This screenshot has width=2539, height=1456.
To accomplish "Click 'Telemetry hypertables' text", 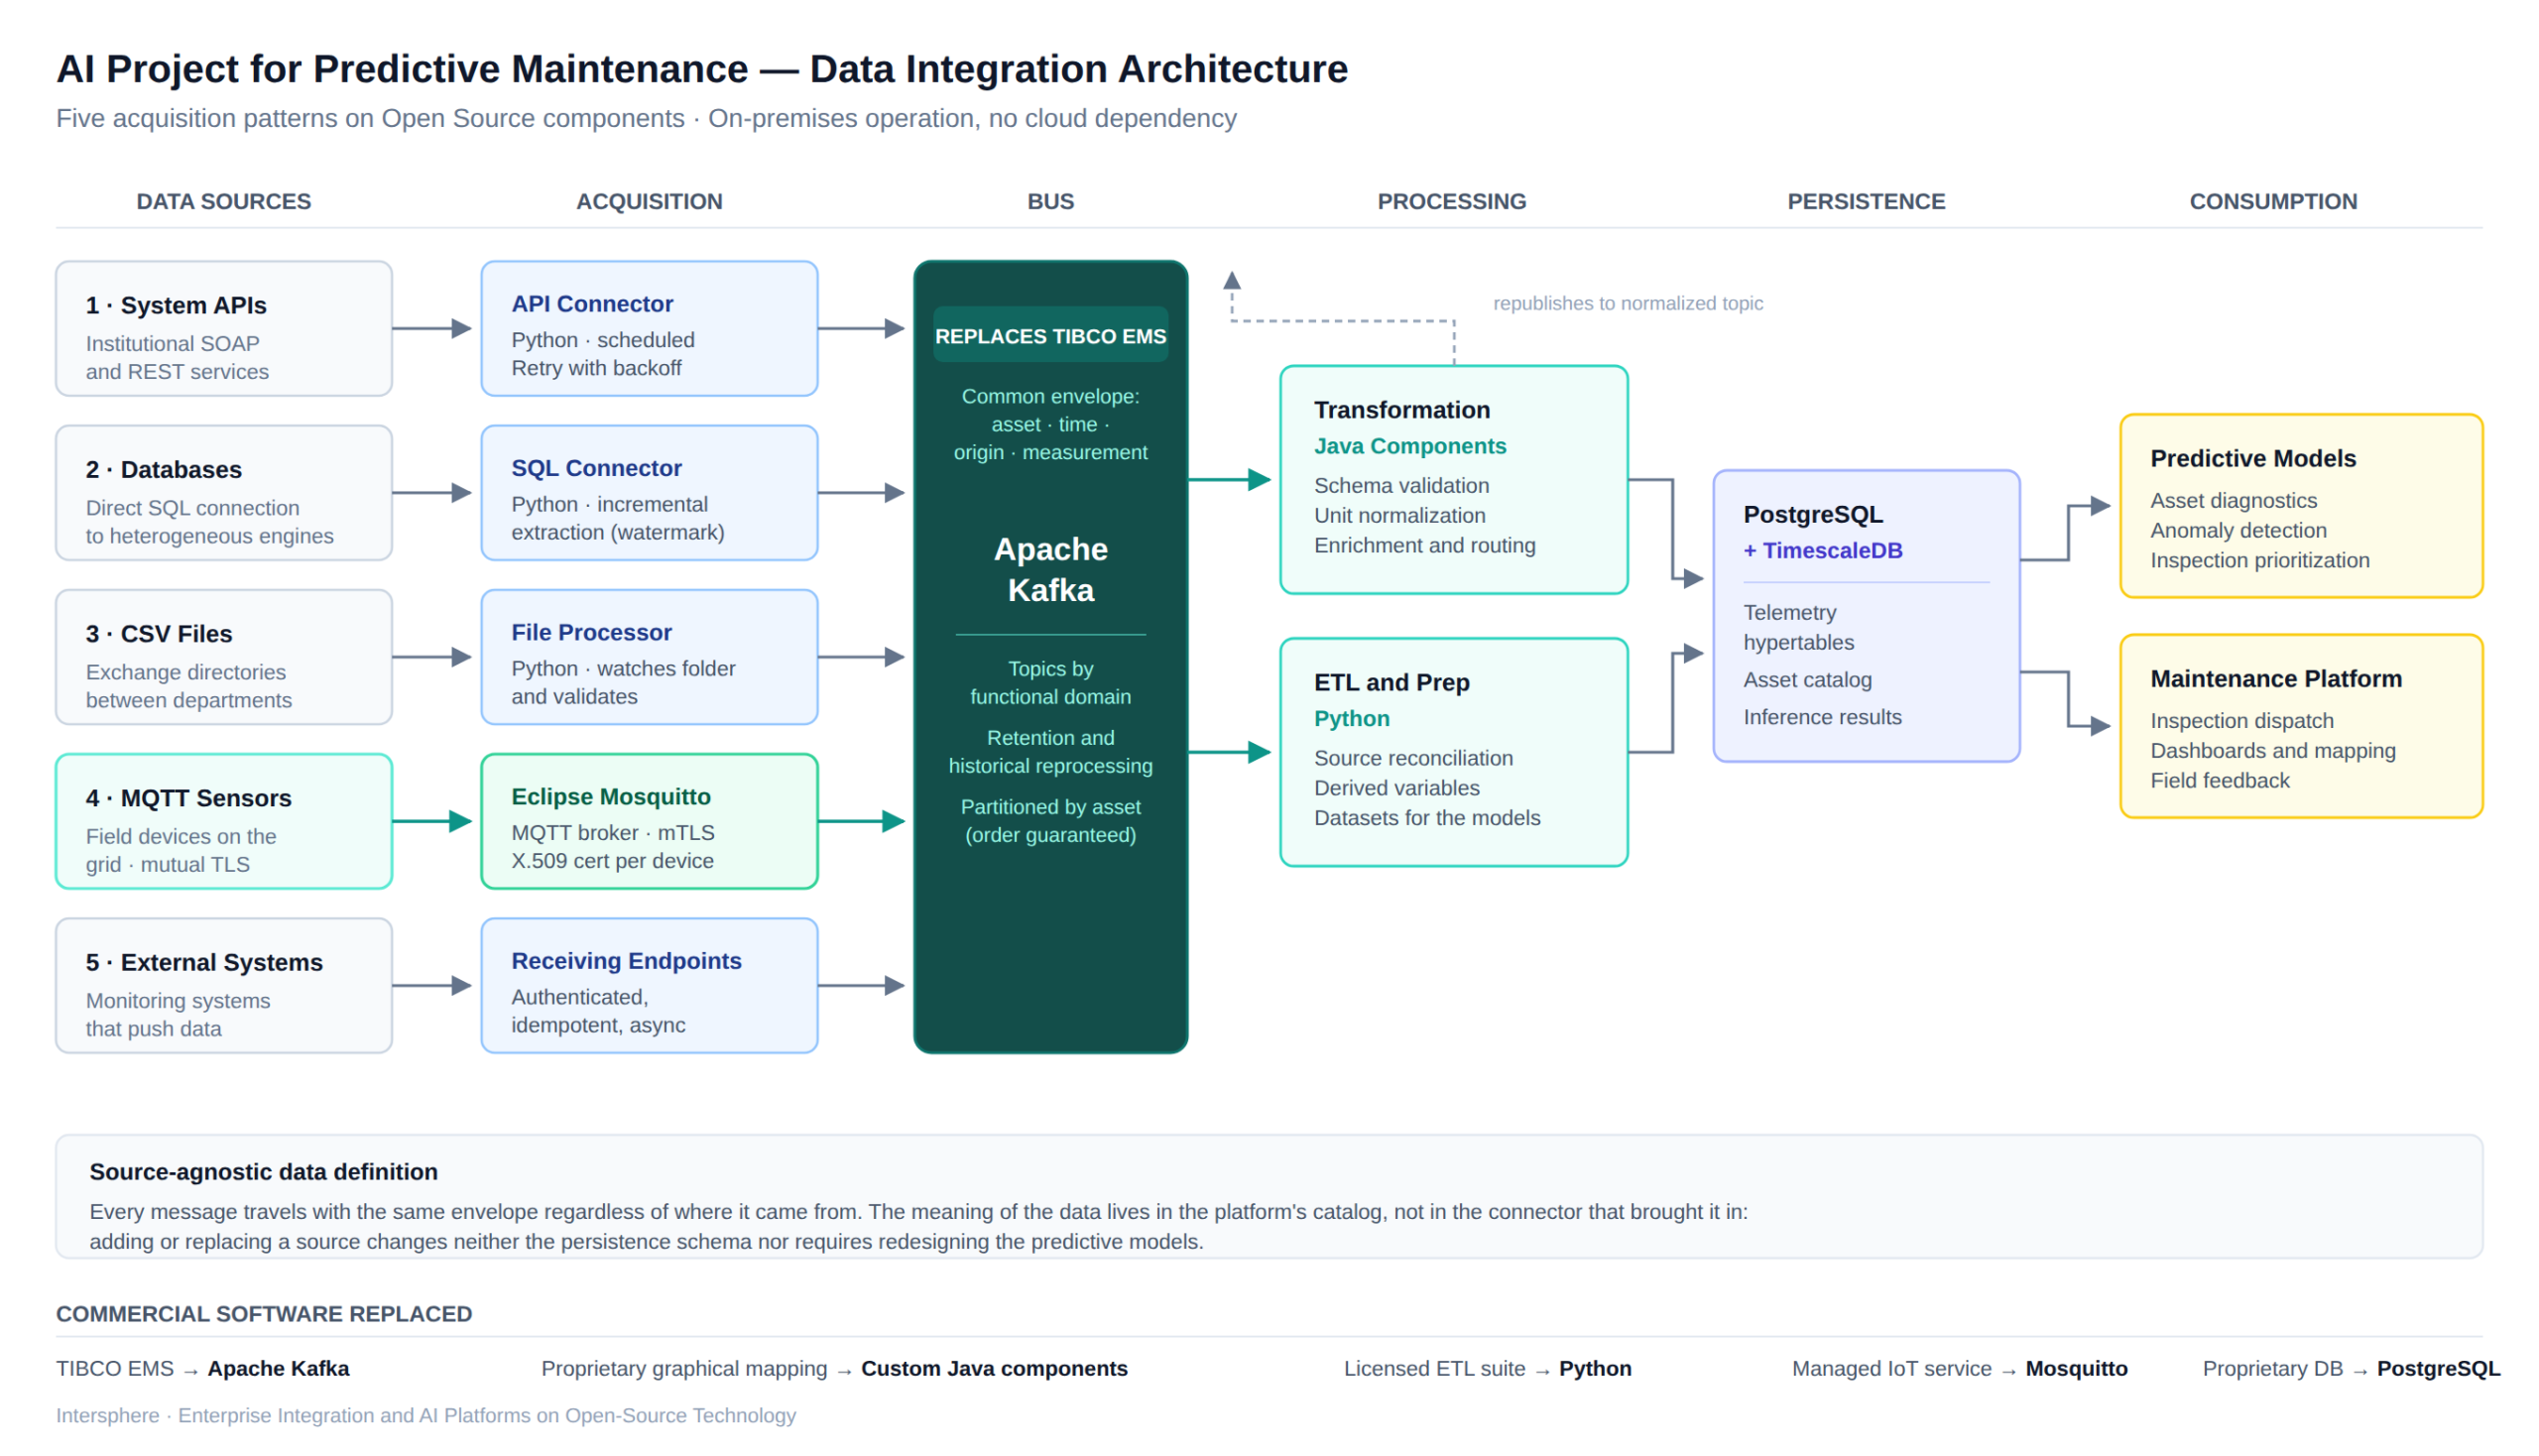I will pos(1799,627).
